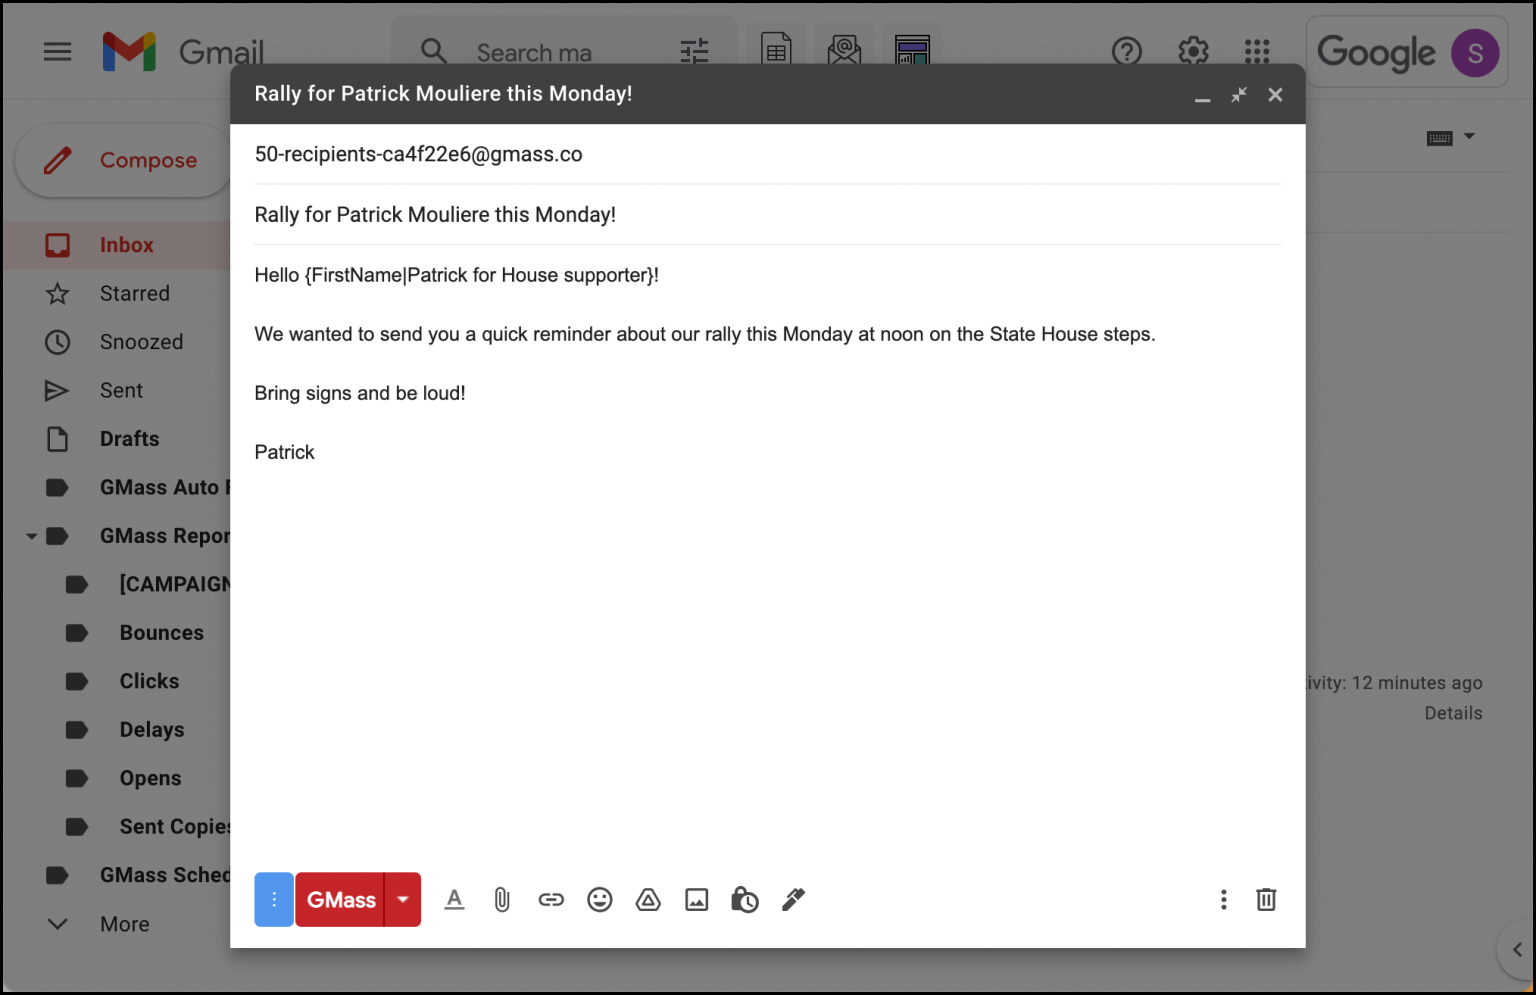Toggle the text formatting options bar
This screenshot has height=995, width=1536.
pyautogui.click(x=455, y=899)
